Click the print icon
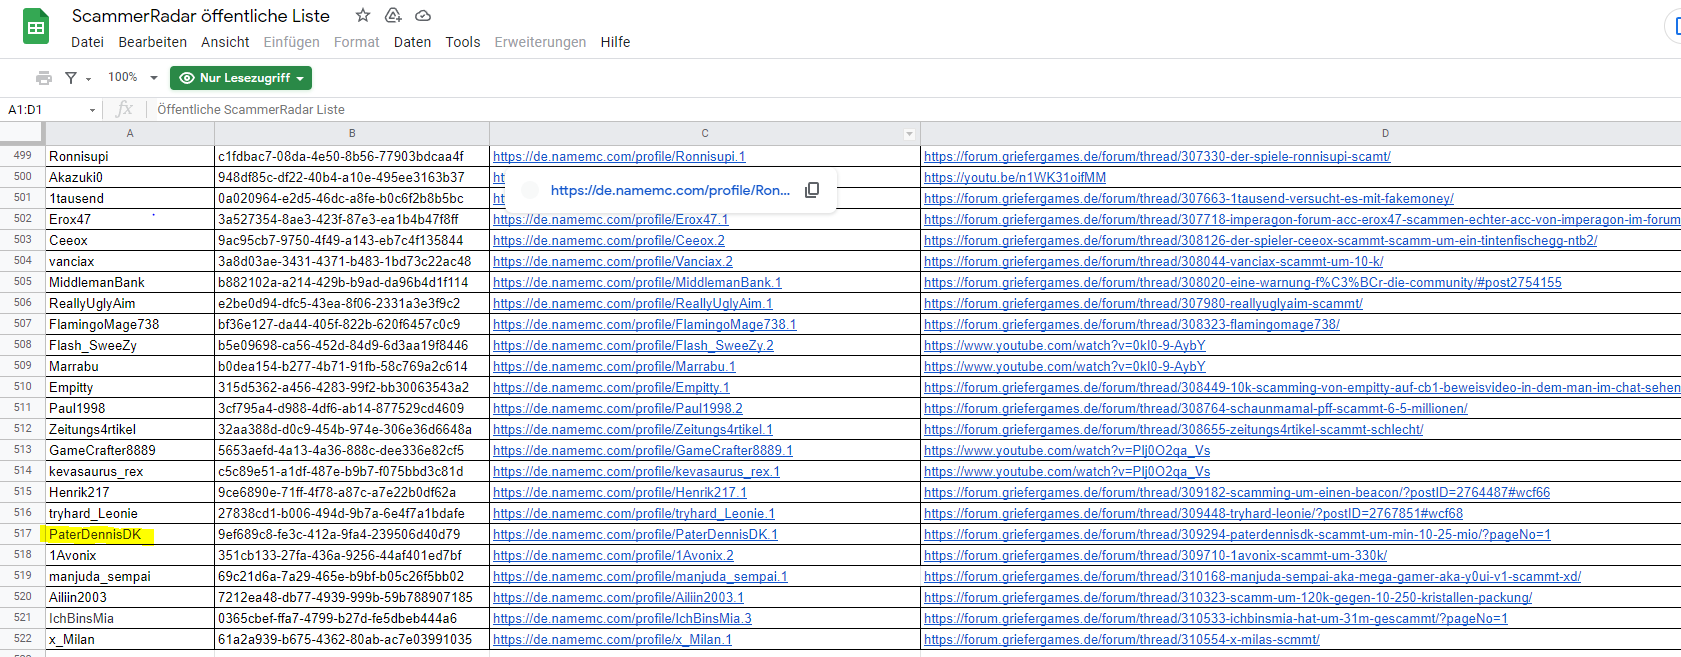 [44, 78]
